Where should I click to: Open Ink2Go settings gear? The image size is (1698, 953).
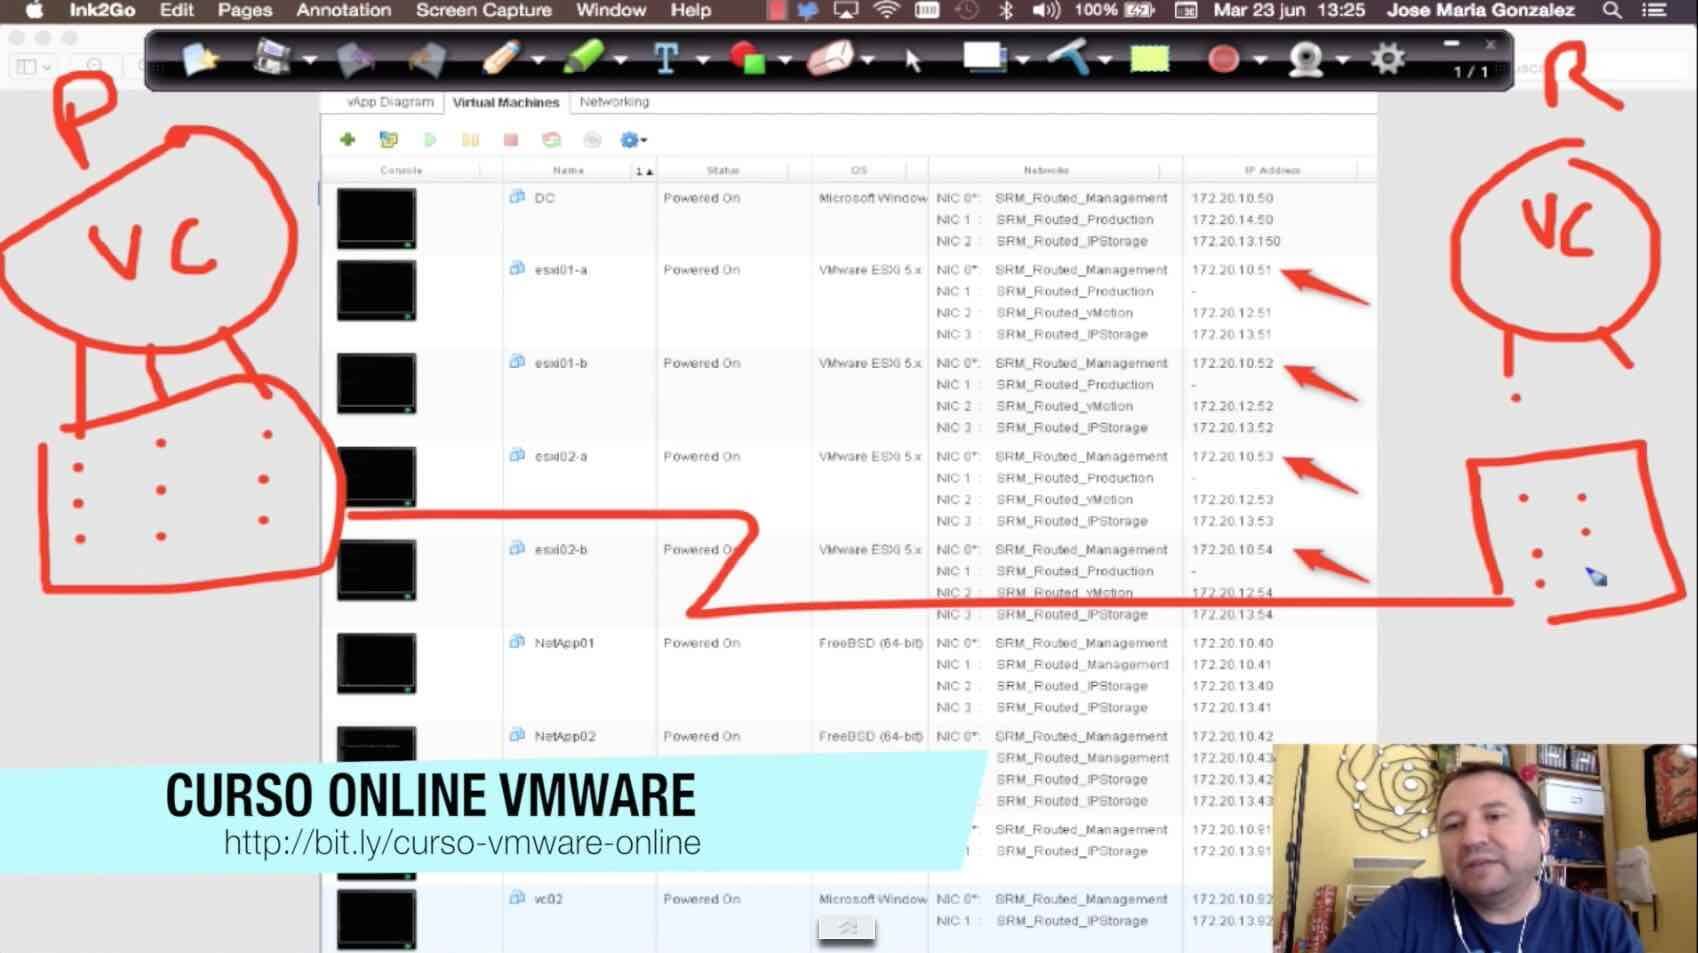click(x=1387, y=59)
